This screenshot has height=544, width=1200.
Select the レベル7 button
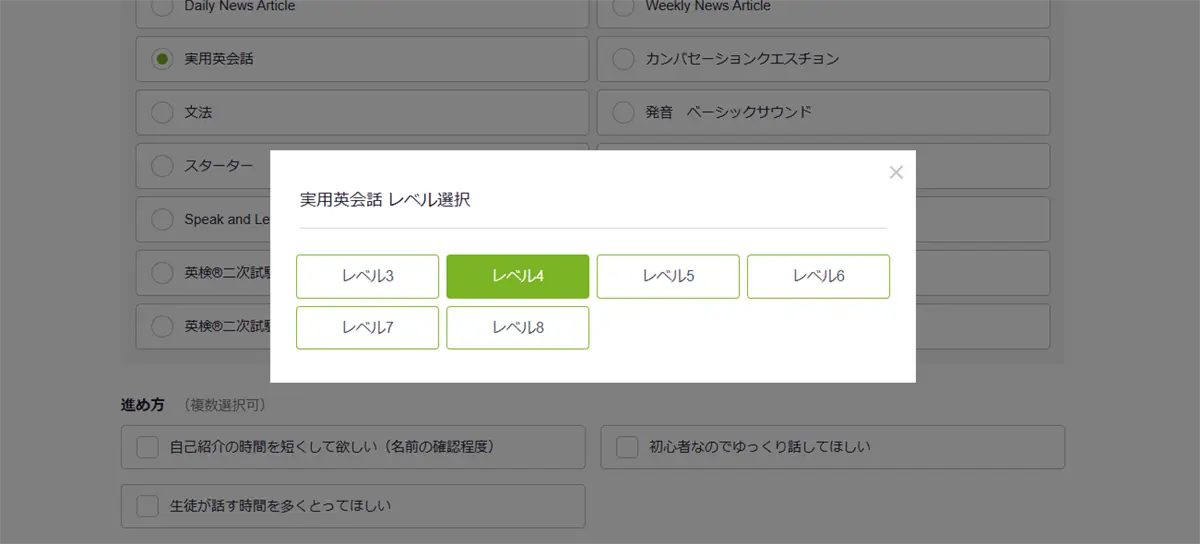pyautogui.click(x=367, y=327)
